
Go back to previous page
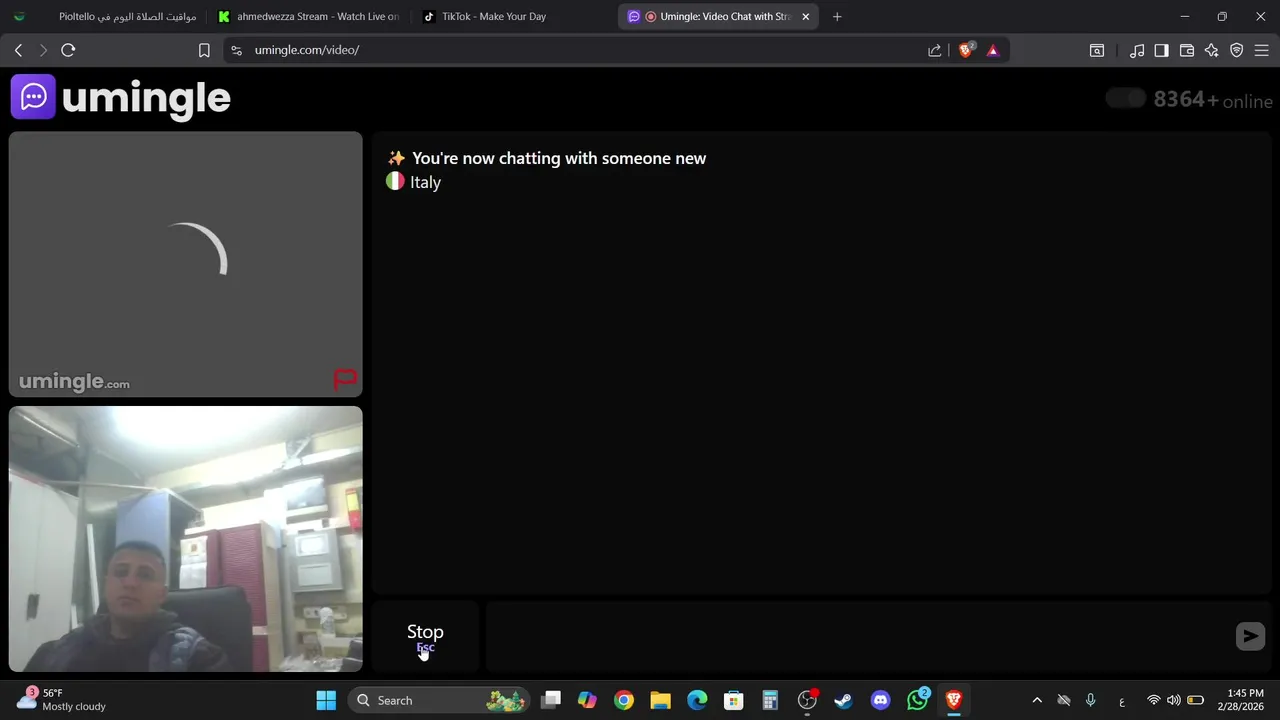point(18,50)
